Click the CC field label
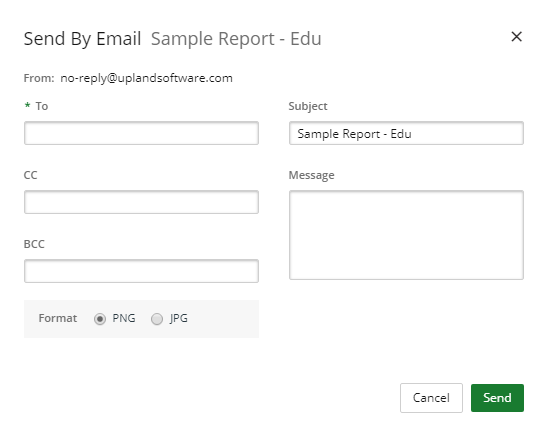Image resolution: width=550 pixels, height=438 pixels. point(31,175)
